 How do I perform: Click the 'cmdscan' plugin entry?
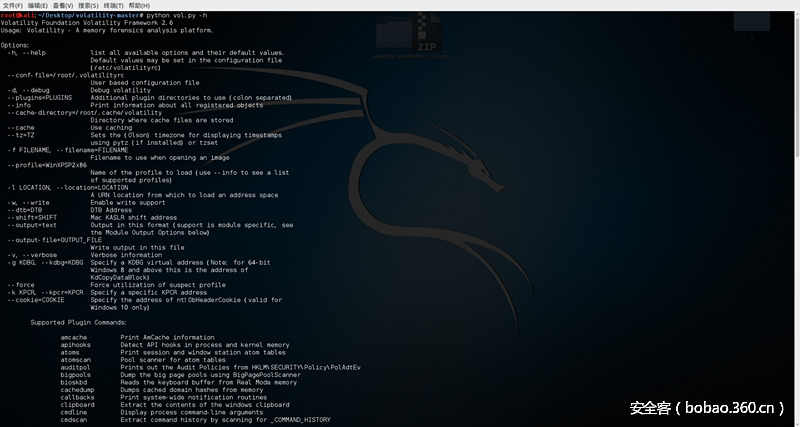coord(74,420)
